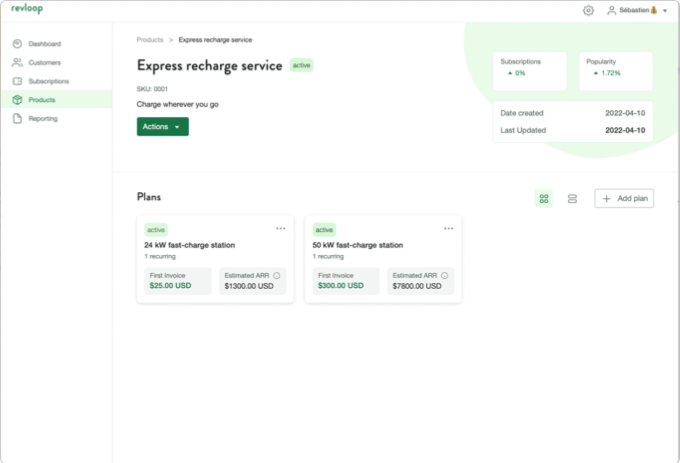Viewport: 680px width, 463px height.
Task: Click the info icon beside the $7800.00 Estimated ARR
Action: [x=444, y=275]
